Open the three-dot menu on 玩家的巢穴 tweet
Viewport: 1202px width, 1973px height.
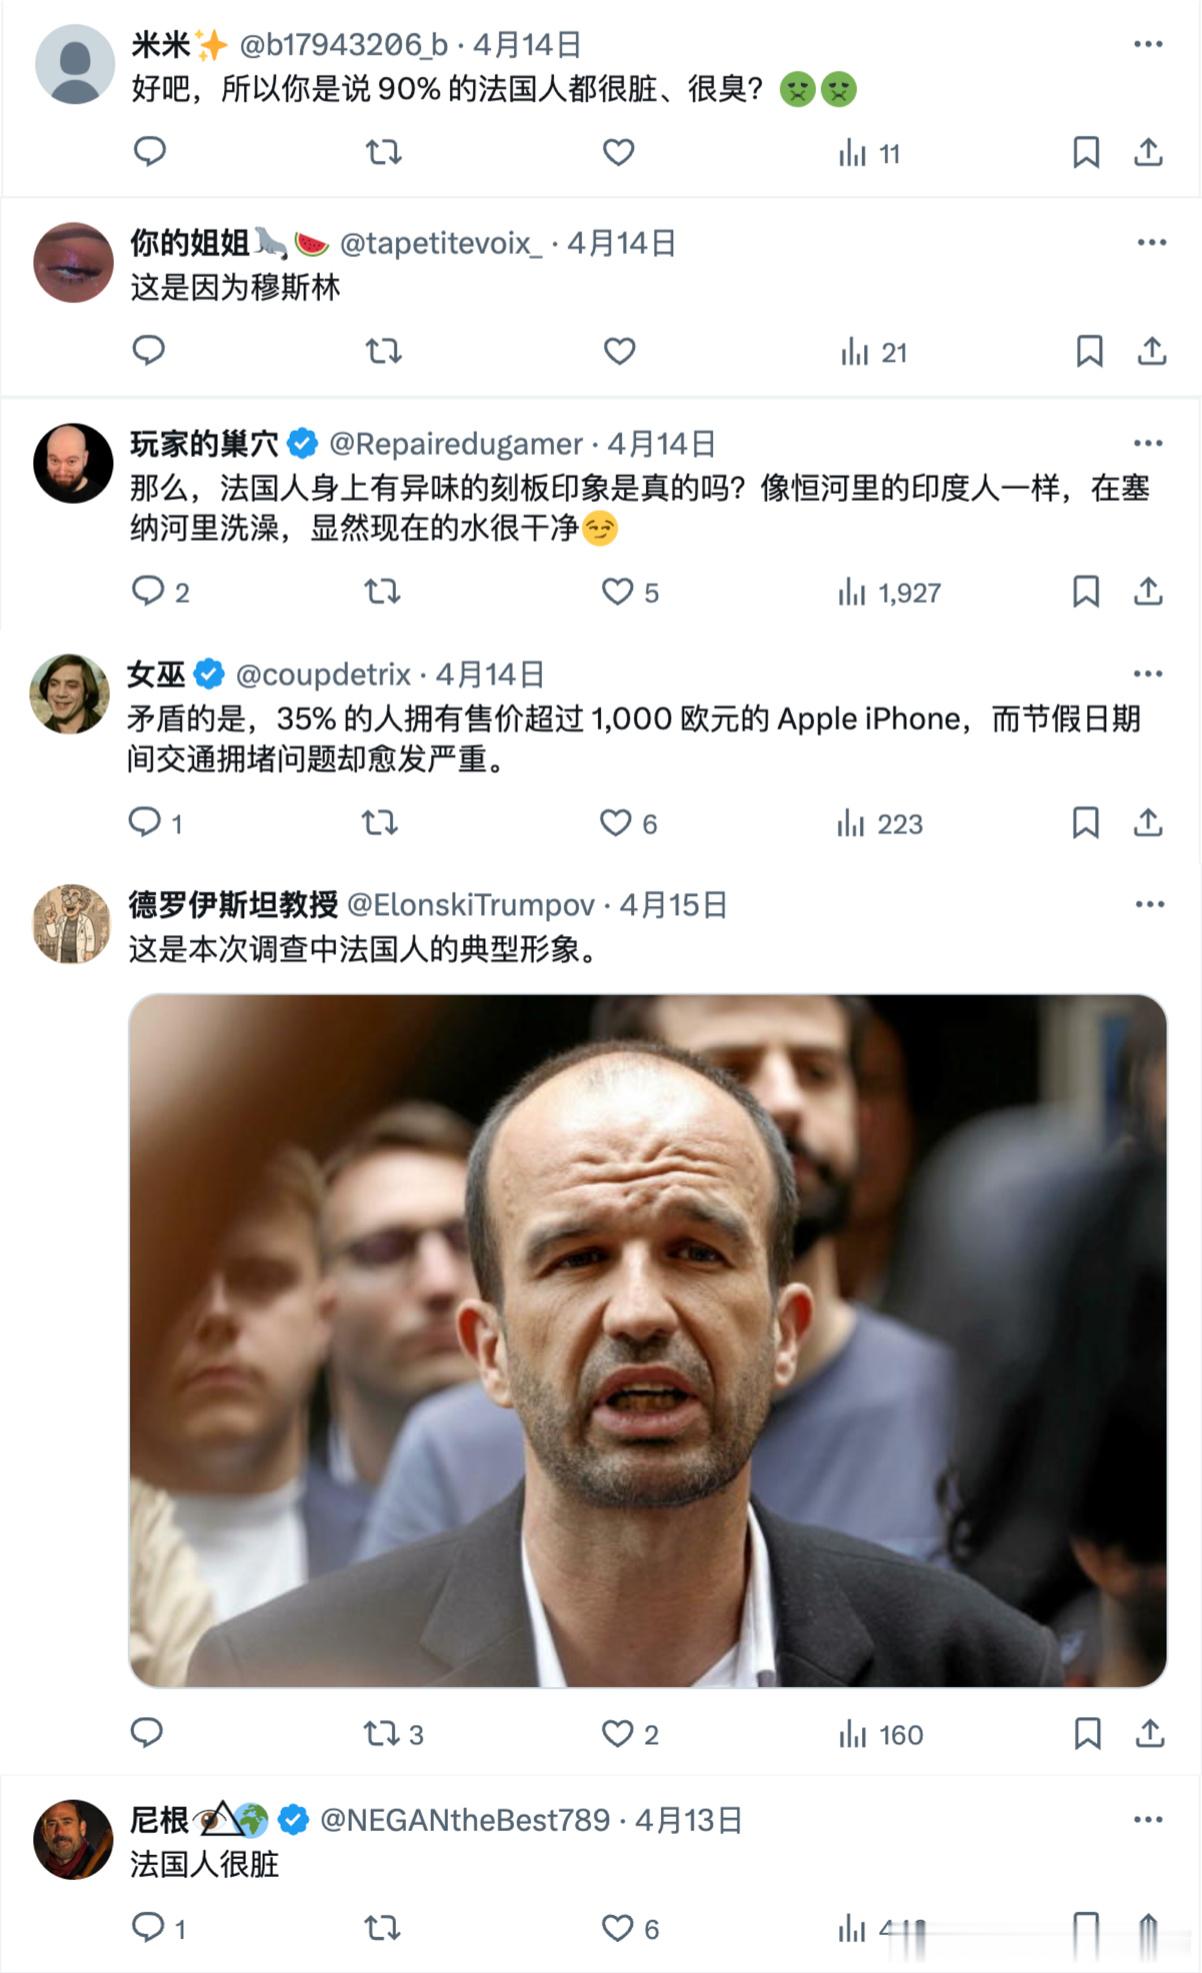[1148, 443]
